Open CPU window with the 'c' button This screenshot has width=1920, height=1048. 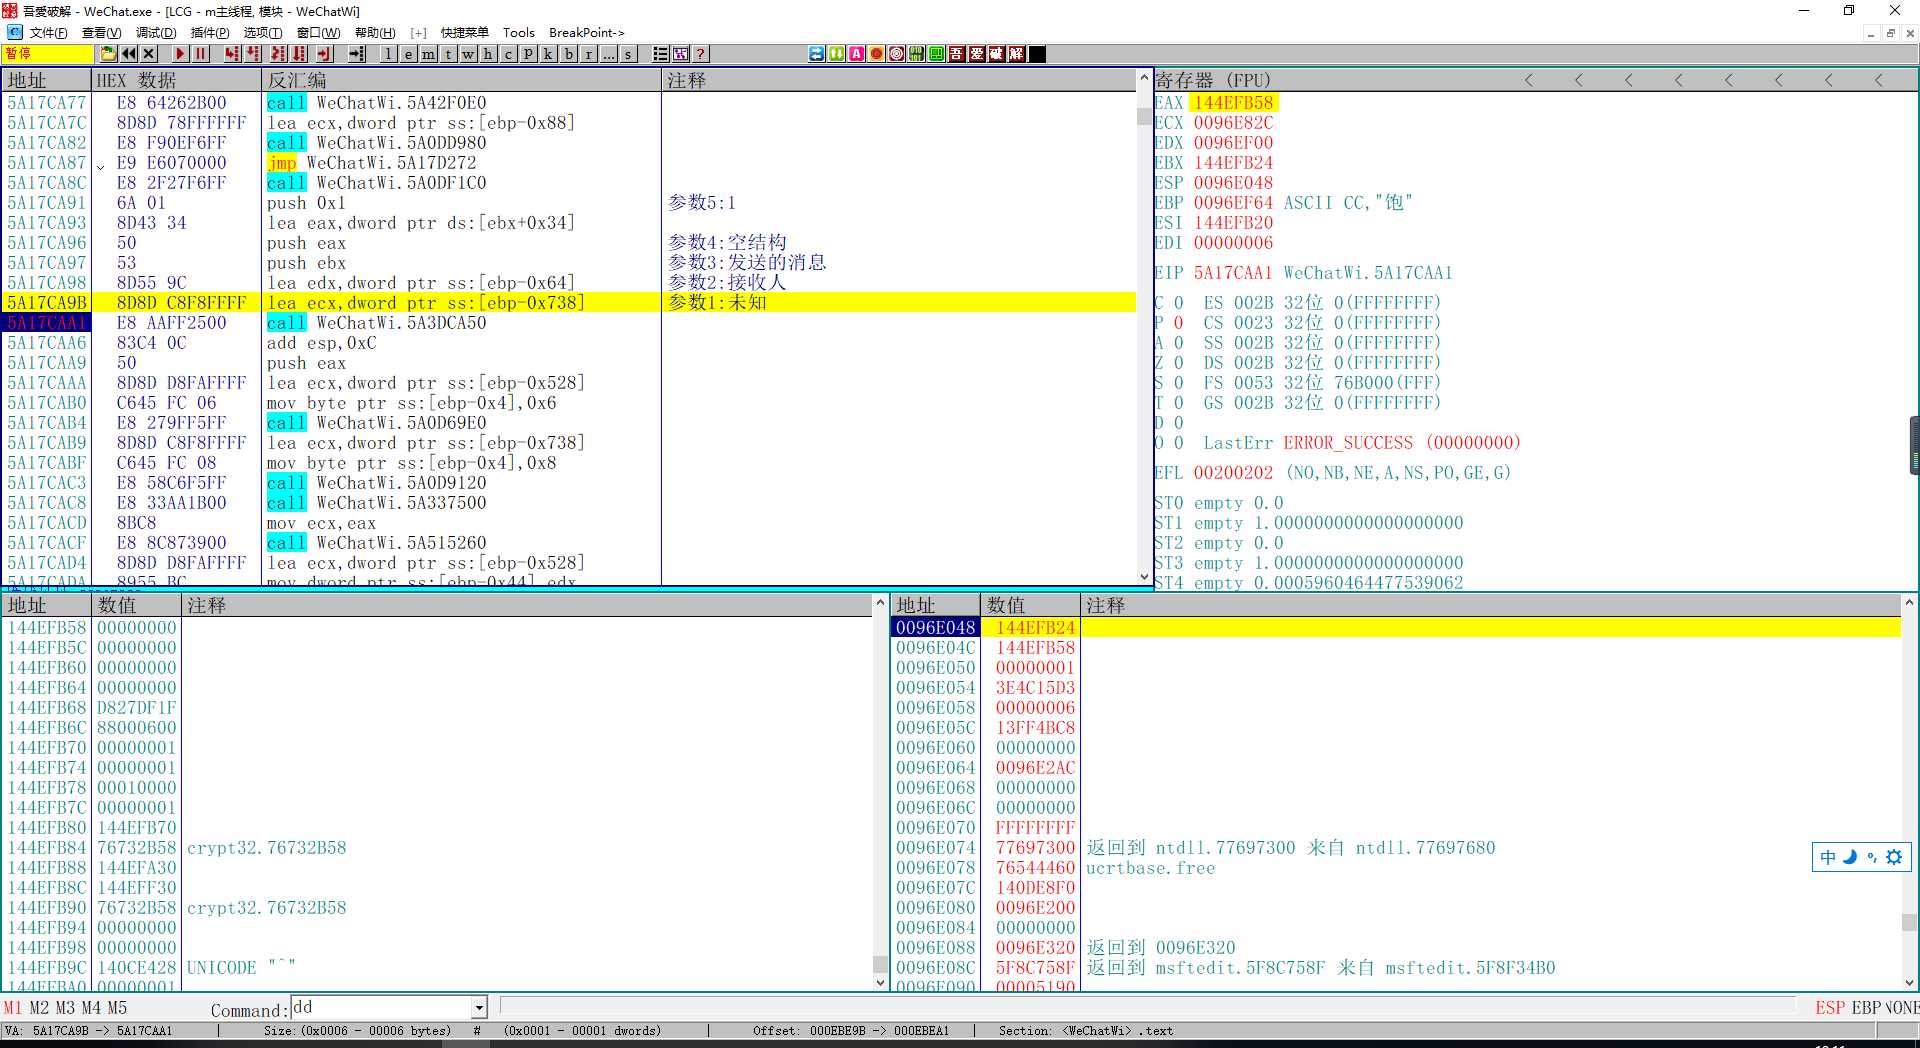(508, 54)
